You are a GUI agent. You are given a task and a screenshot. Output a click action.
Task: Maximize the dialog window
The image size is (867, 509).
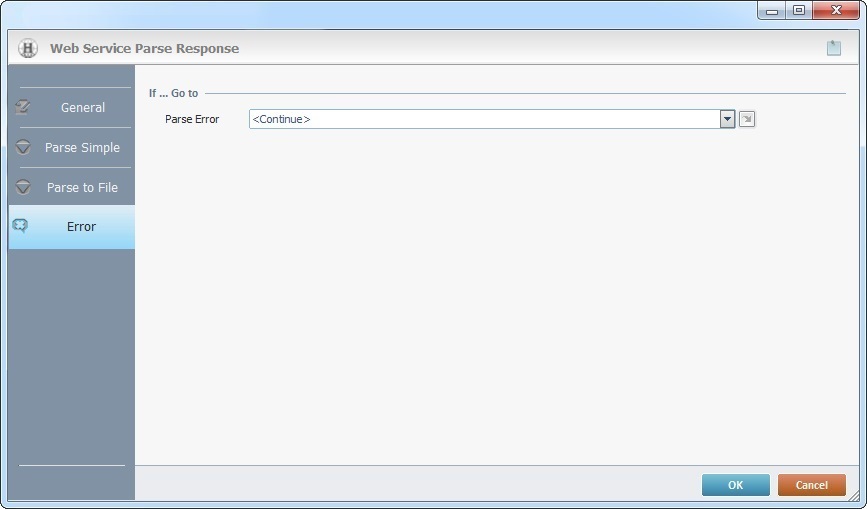(799, 11)
